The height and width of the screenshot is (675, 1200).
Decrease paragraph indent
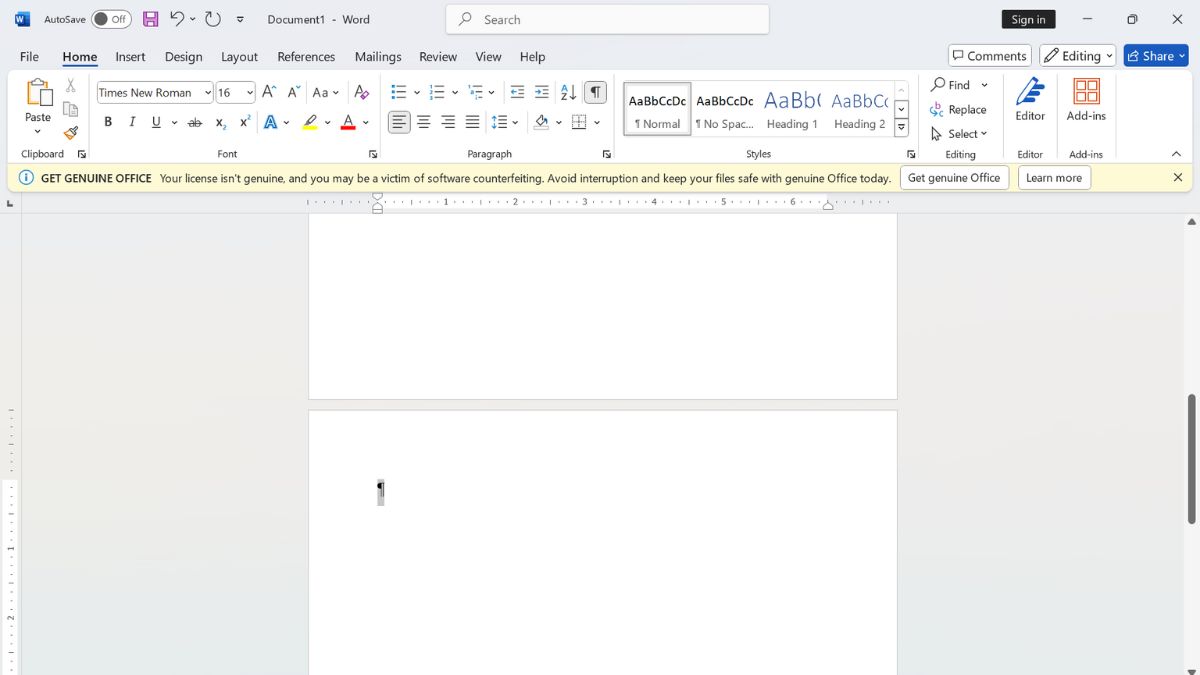tap(517, 92)
